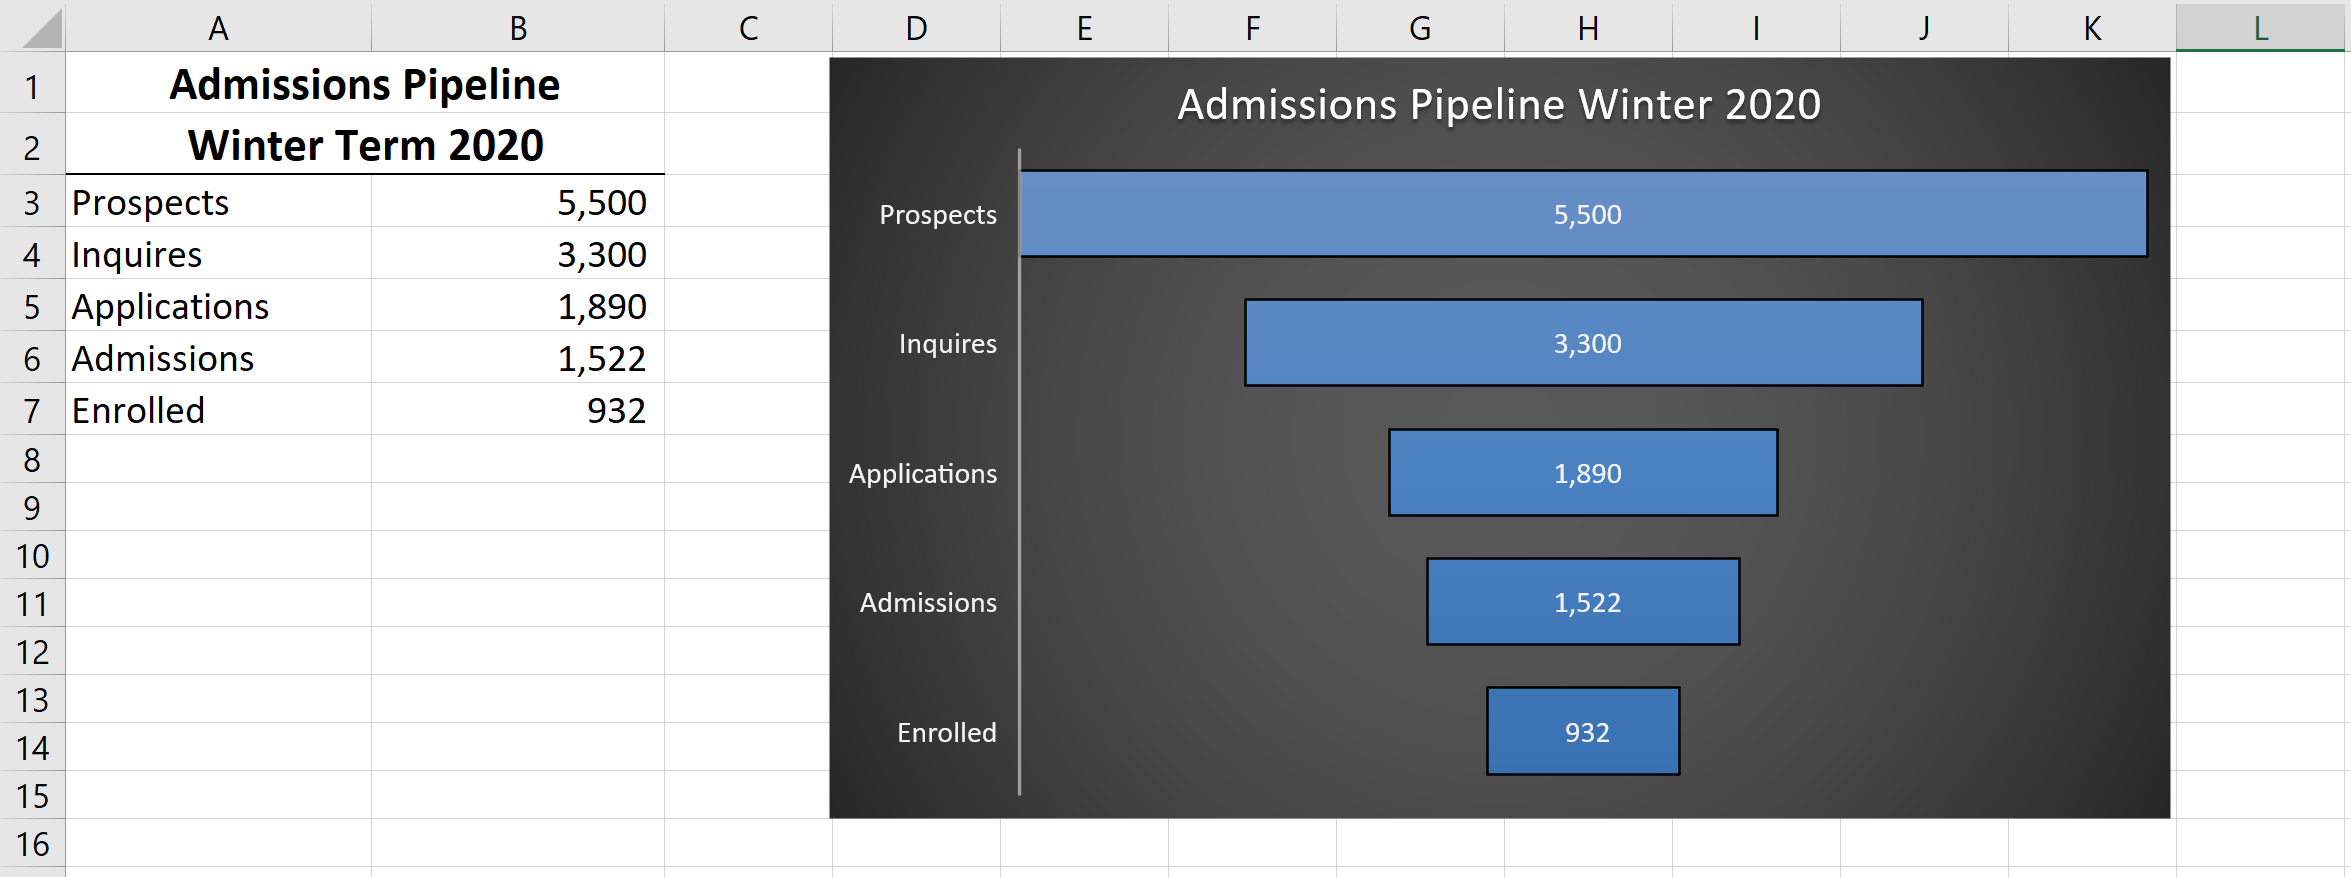The height and width of the screenshot is (877, 2351).
Task: Select column H header
Action: coord(1588,27)
